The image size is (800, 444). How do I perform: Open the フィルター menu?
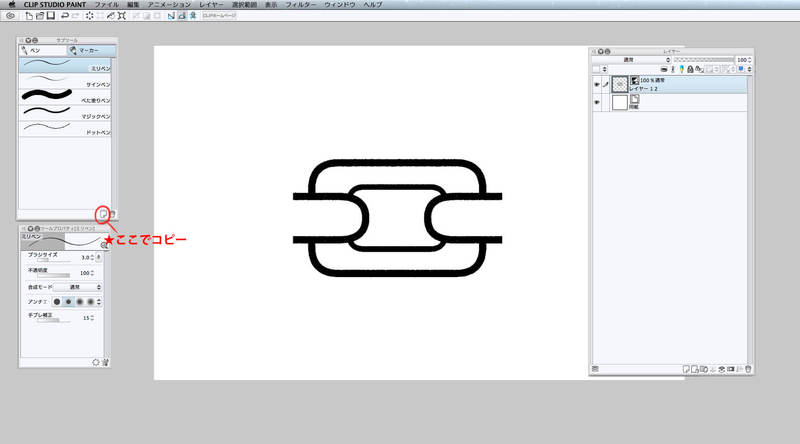[301, 5]
